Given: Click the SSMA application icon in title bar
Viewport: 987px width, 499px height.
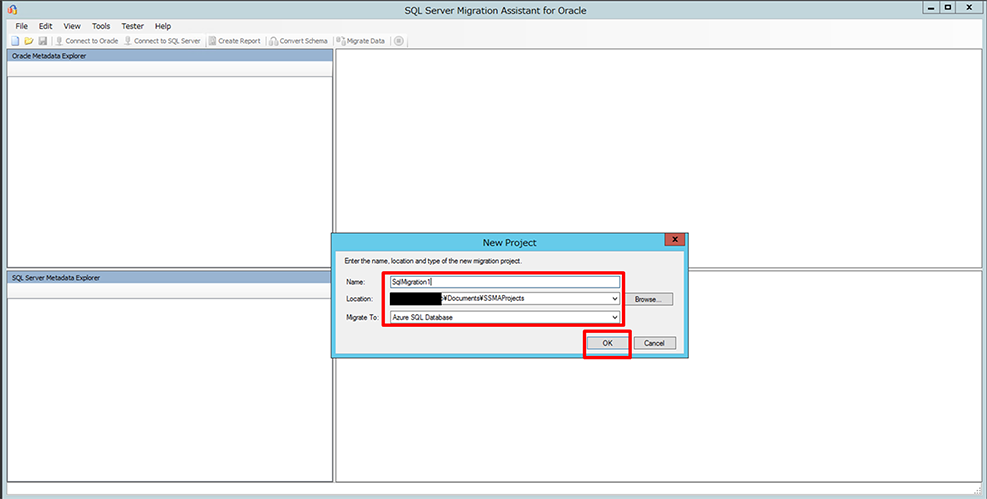Looking at the screenshot, I should coord(12,10).
